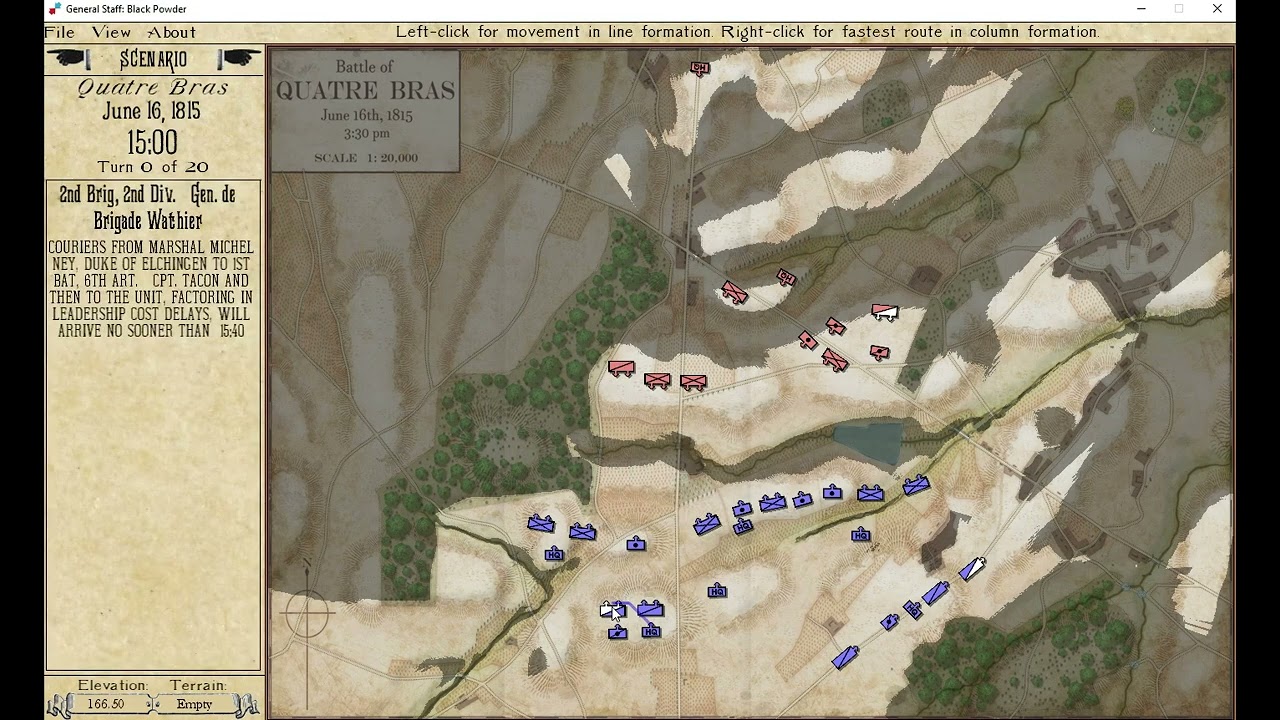Open the View menu
Screen dimensions: 1280x720
click(x=111, y=32)
